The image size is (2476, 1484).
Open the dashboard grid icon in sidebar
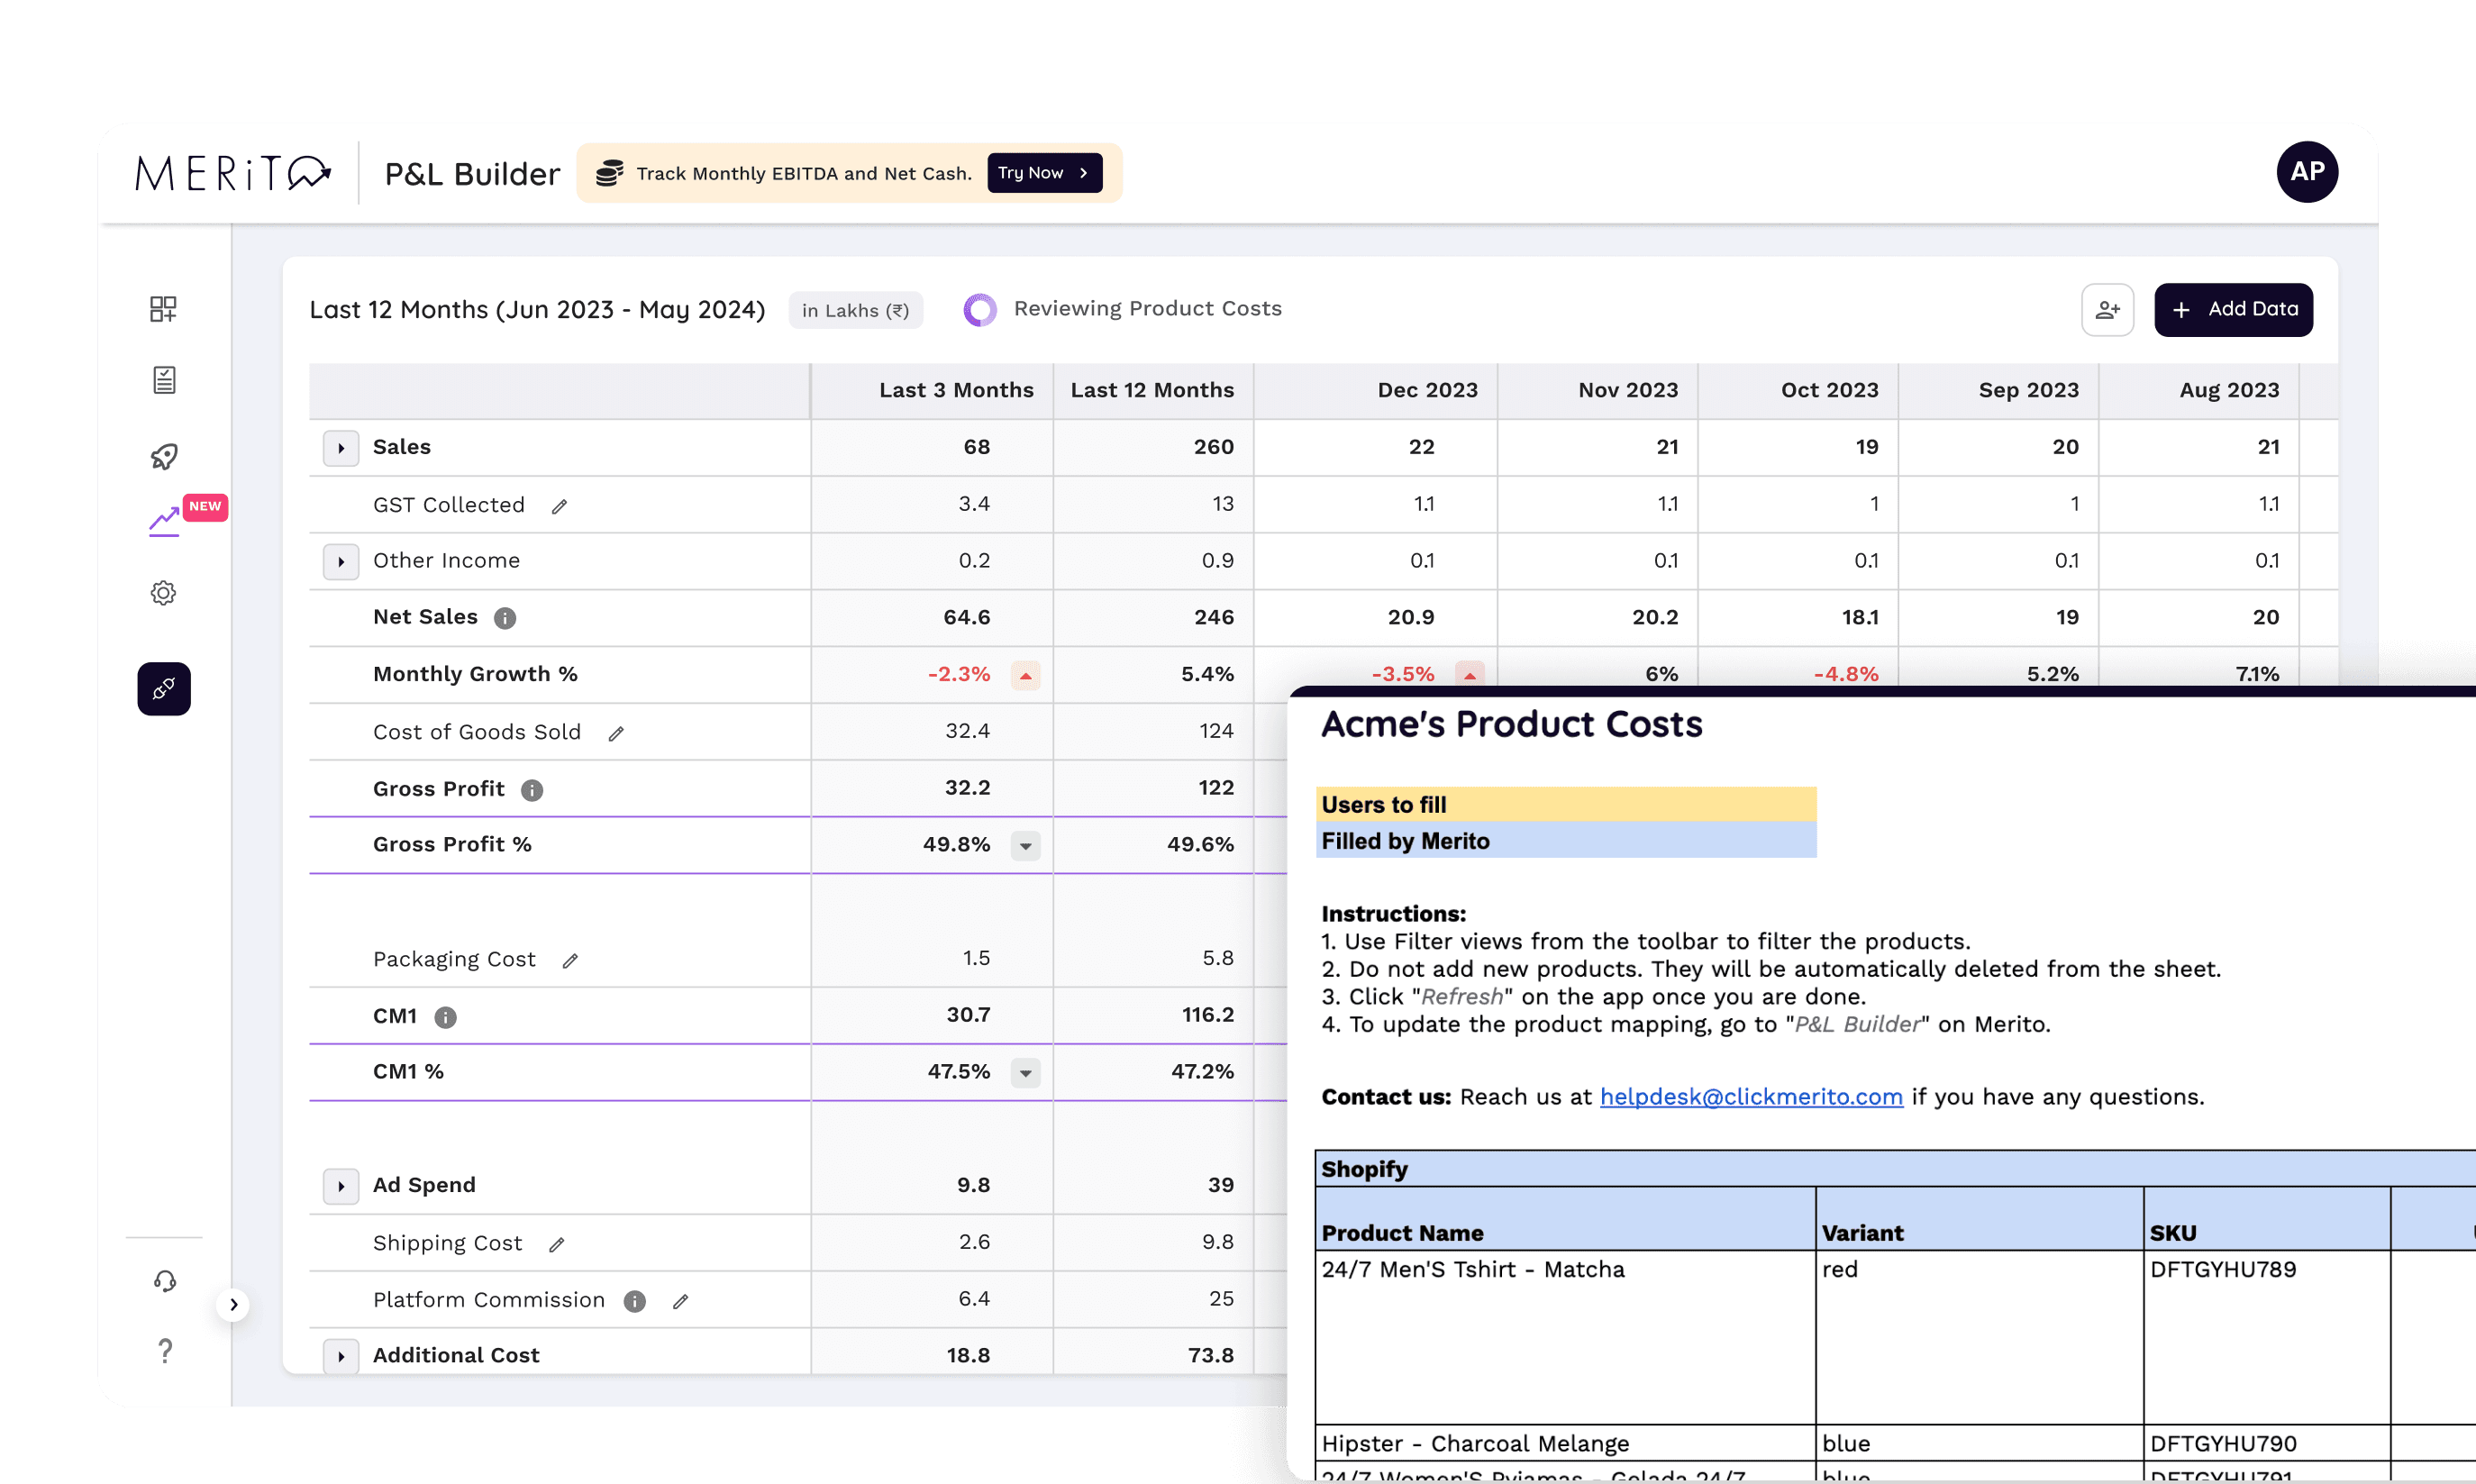tap(163, 309)
